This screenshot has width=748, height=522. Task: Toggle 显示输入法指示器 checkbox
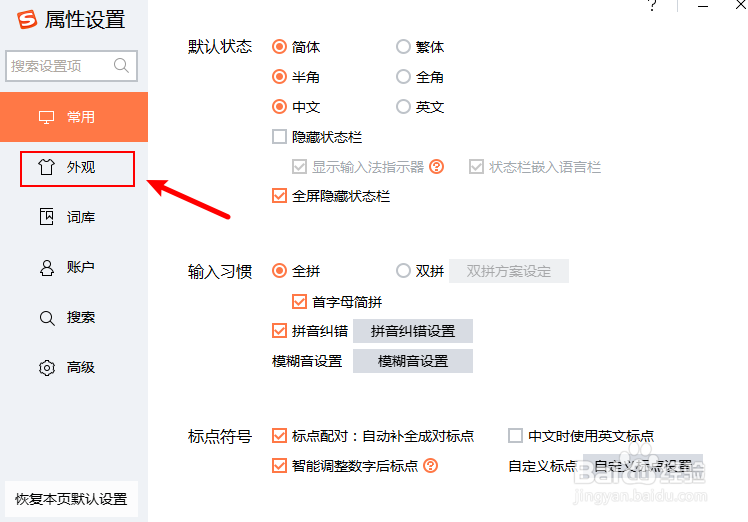[299, 167]
